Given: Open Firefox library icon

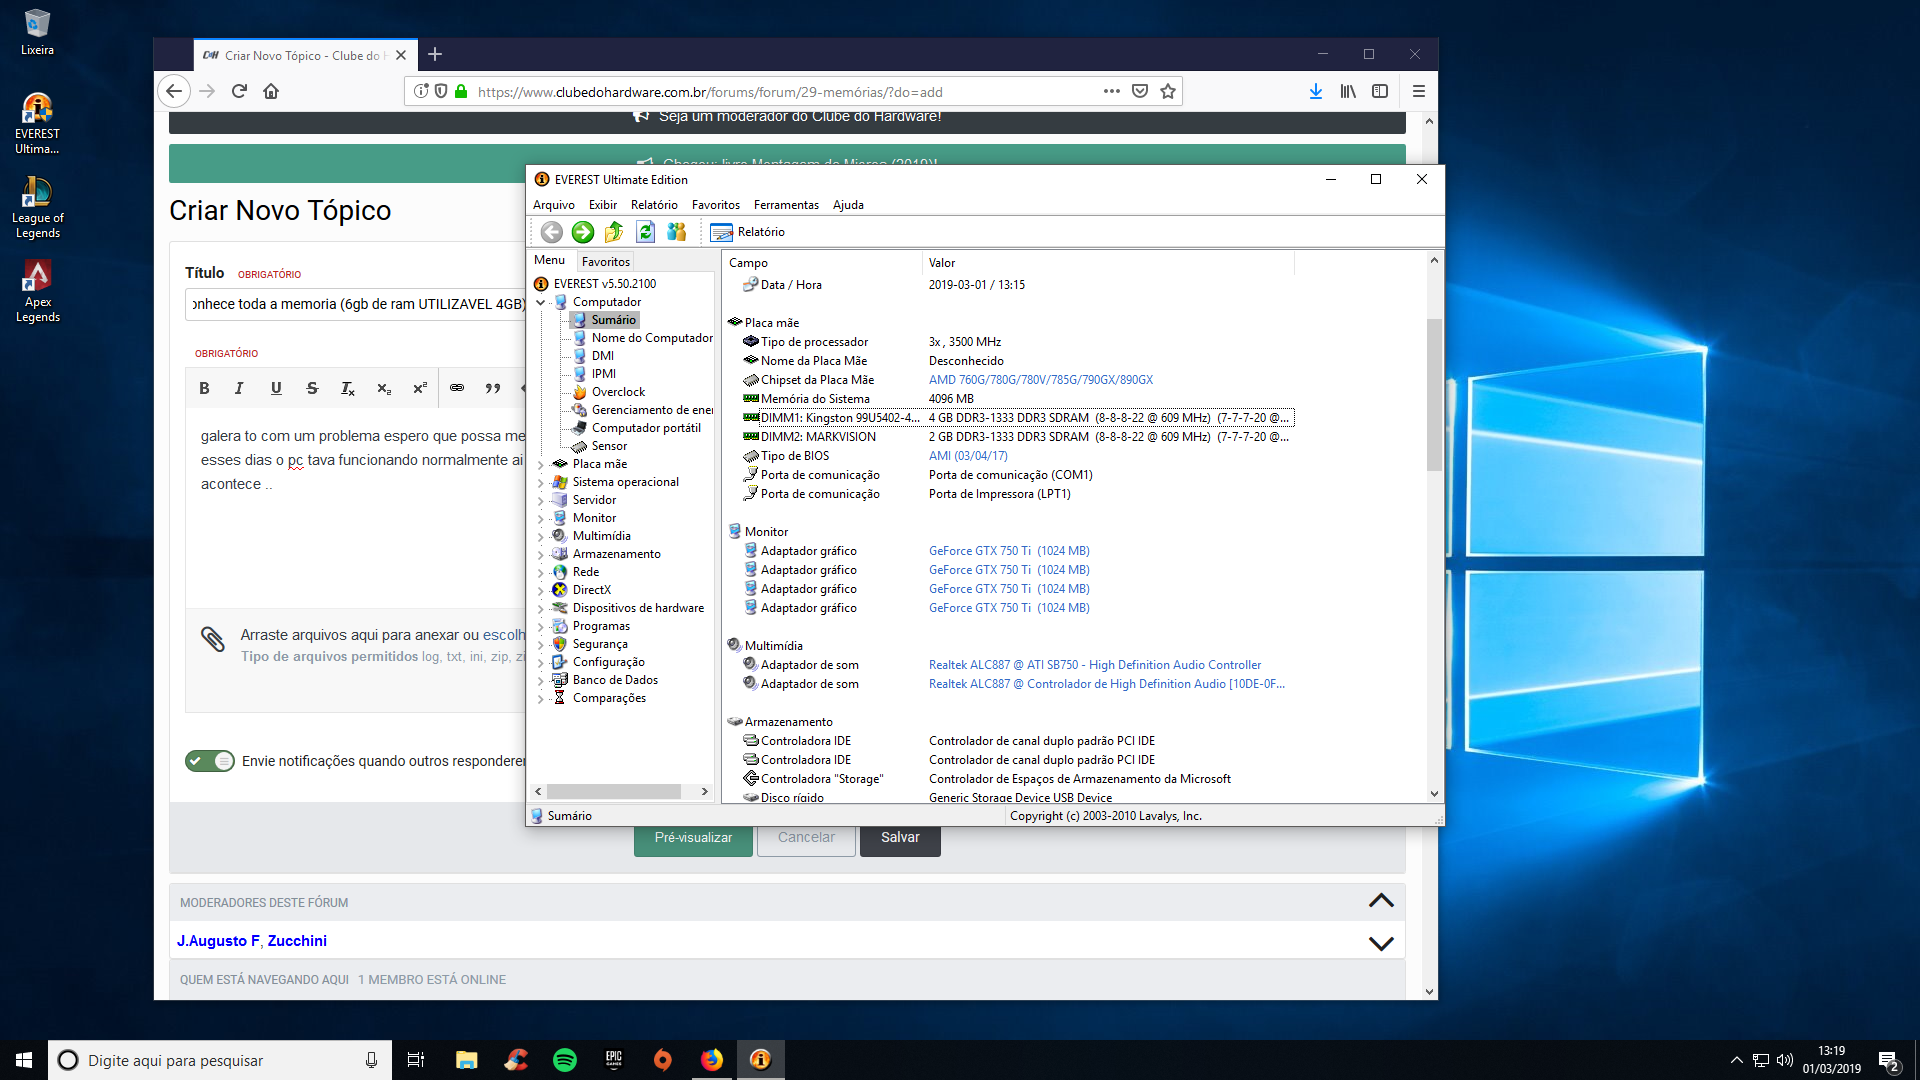Looking at the screenshot, I should 1348,91.
